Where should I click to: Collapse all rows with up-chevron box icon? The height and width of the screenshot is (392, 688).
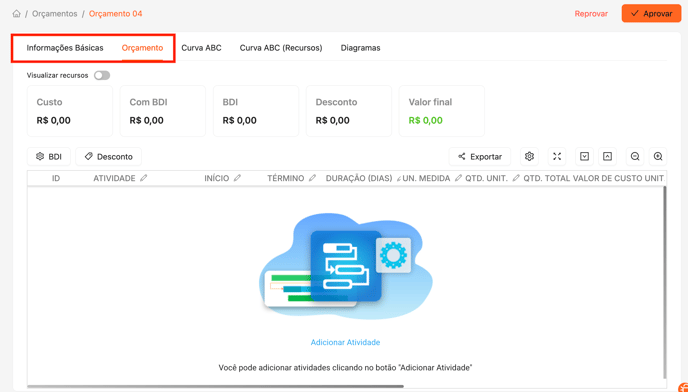pyautogui.click(x=607, y=157)
